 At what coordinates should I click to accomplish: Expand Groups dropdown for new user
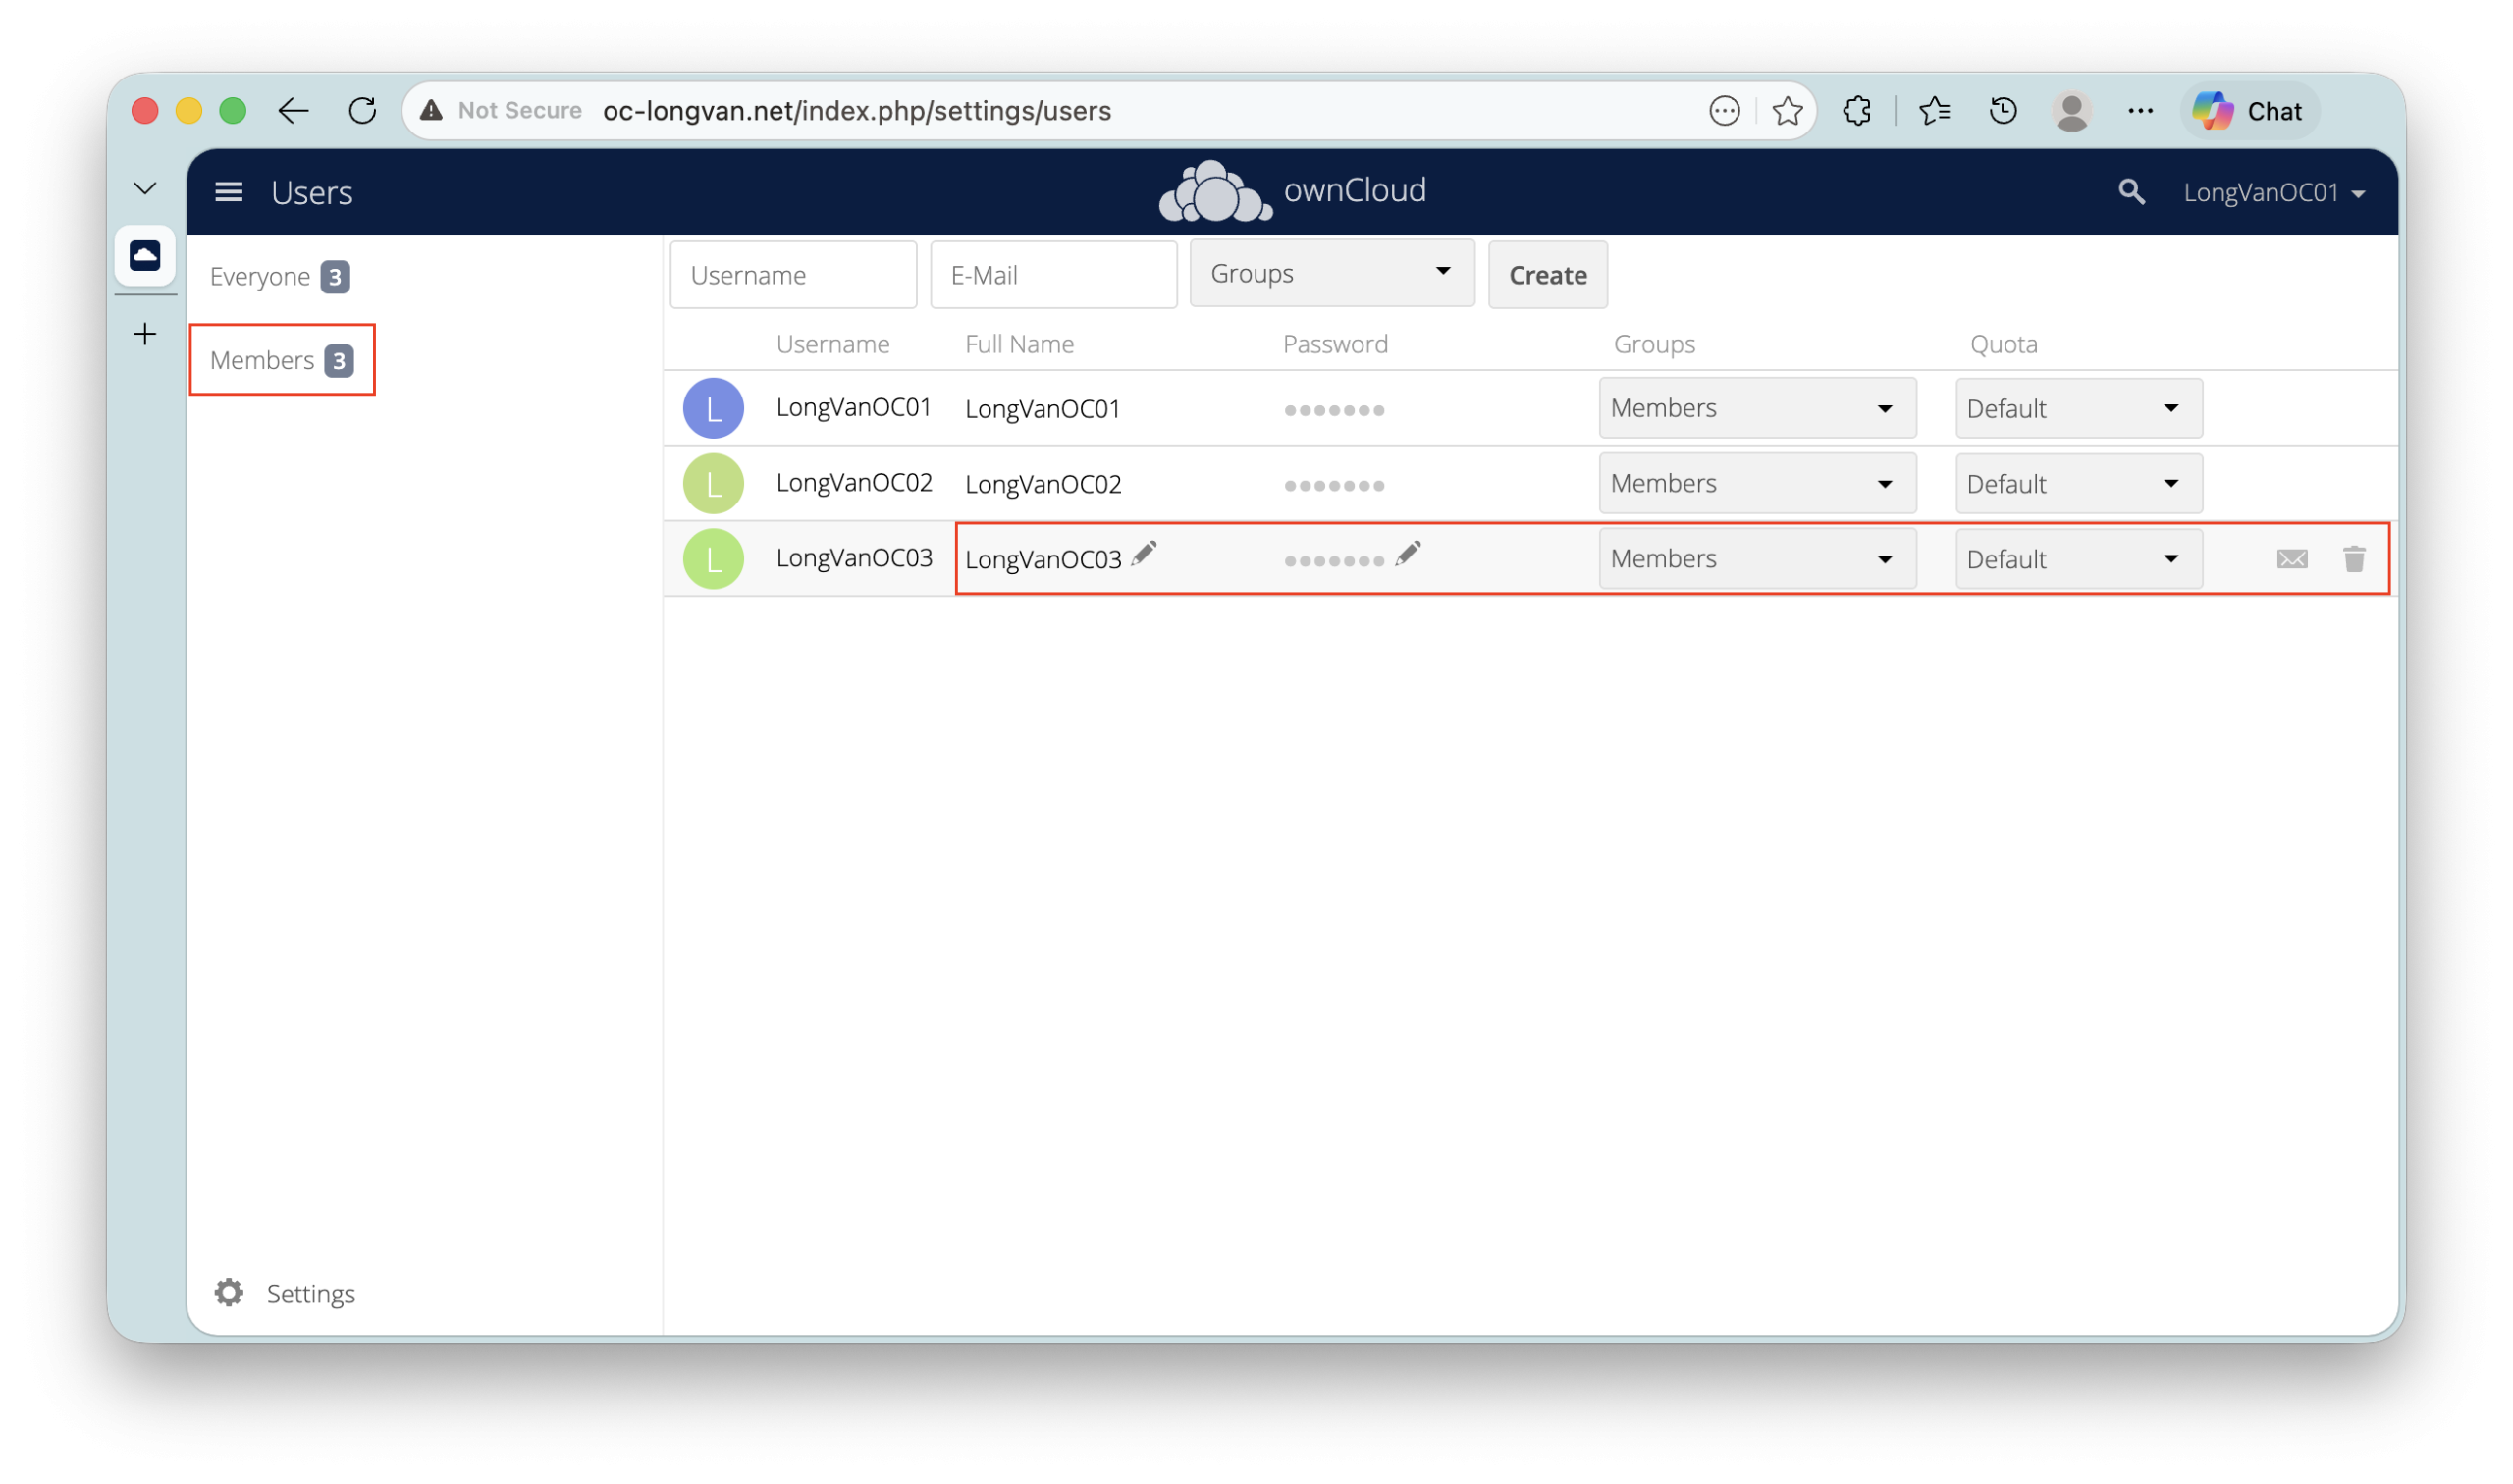(x=1331, y=273)
